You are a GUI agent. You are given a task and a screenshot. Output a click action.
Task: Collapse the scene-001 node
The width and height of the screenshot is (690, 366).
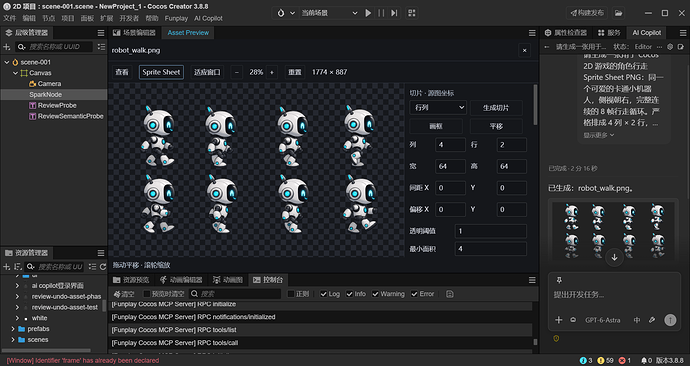[x=7, y=62]
